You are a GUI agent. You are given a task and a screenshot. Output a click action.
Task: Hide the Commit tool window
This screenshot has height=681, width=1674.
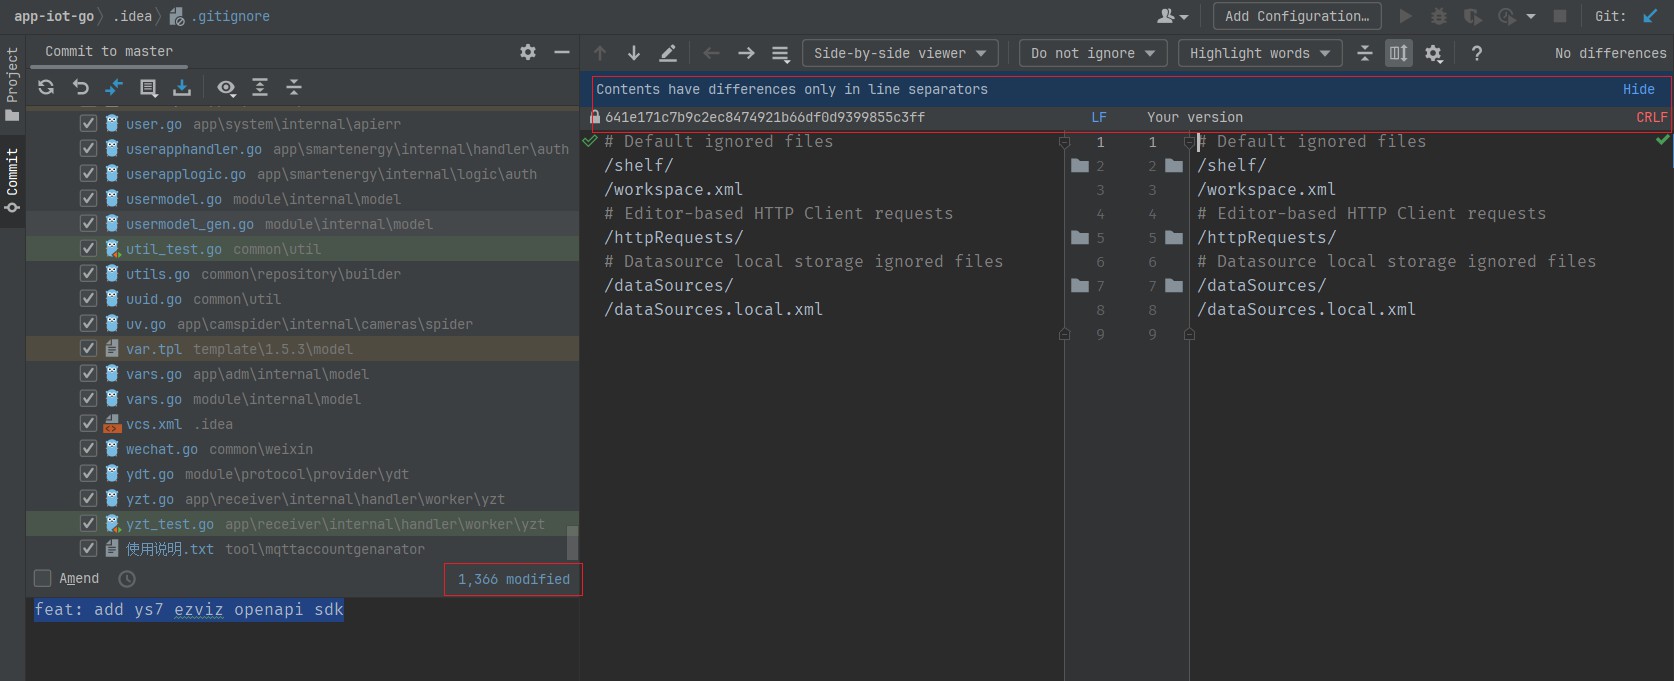pyautogui.click(x=562, y=52)
